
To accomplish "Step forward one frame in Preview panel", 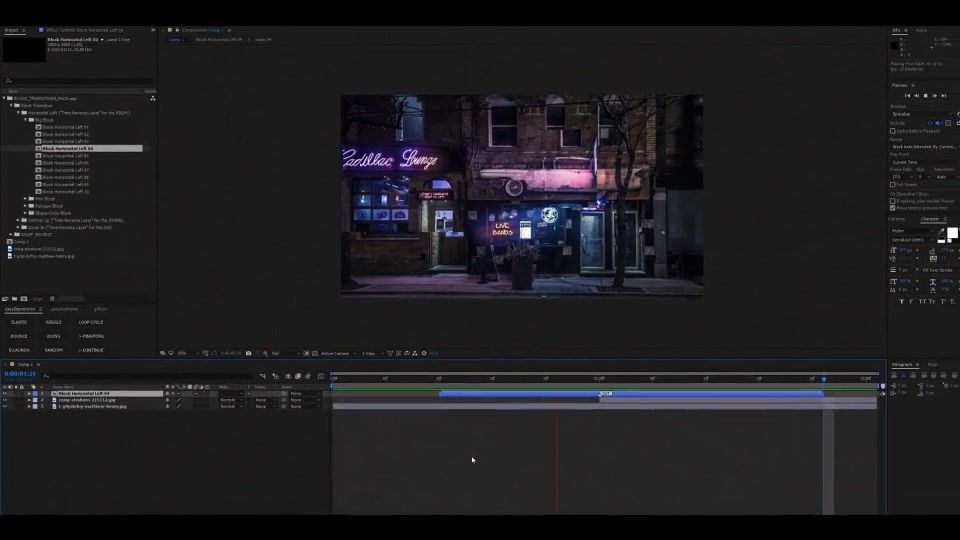I will click(934, 96).
